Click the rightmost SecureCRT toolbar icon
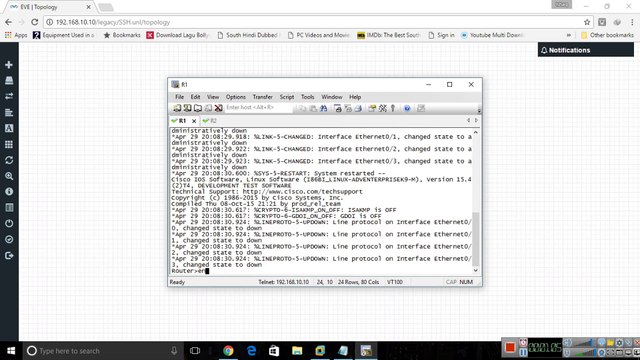This screenshot has height=360, width=640. click(421, 108)
